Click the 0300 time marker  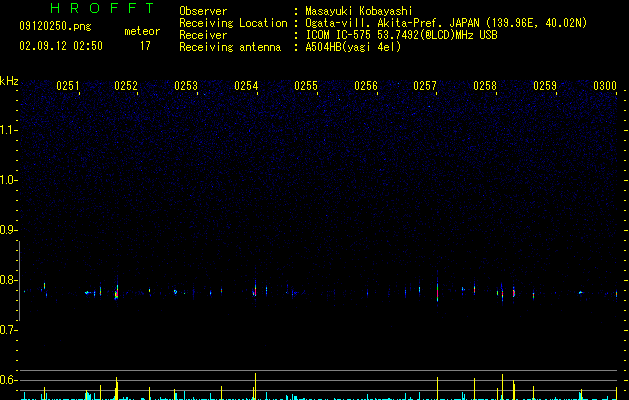tap(605, 86)
